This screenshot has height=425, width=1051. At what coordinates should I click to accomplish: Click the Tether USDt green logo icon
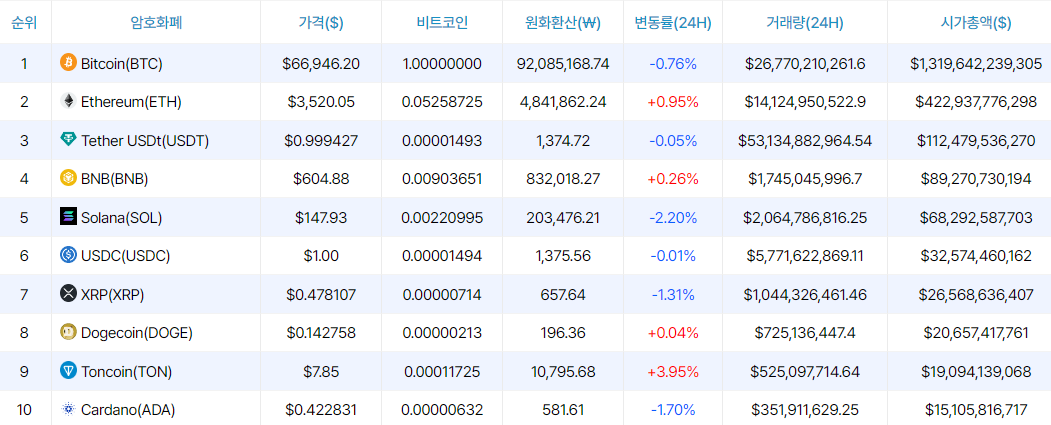pos(68,140)
